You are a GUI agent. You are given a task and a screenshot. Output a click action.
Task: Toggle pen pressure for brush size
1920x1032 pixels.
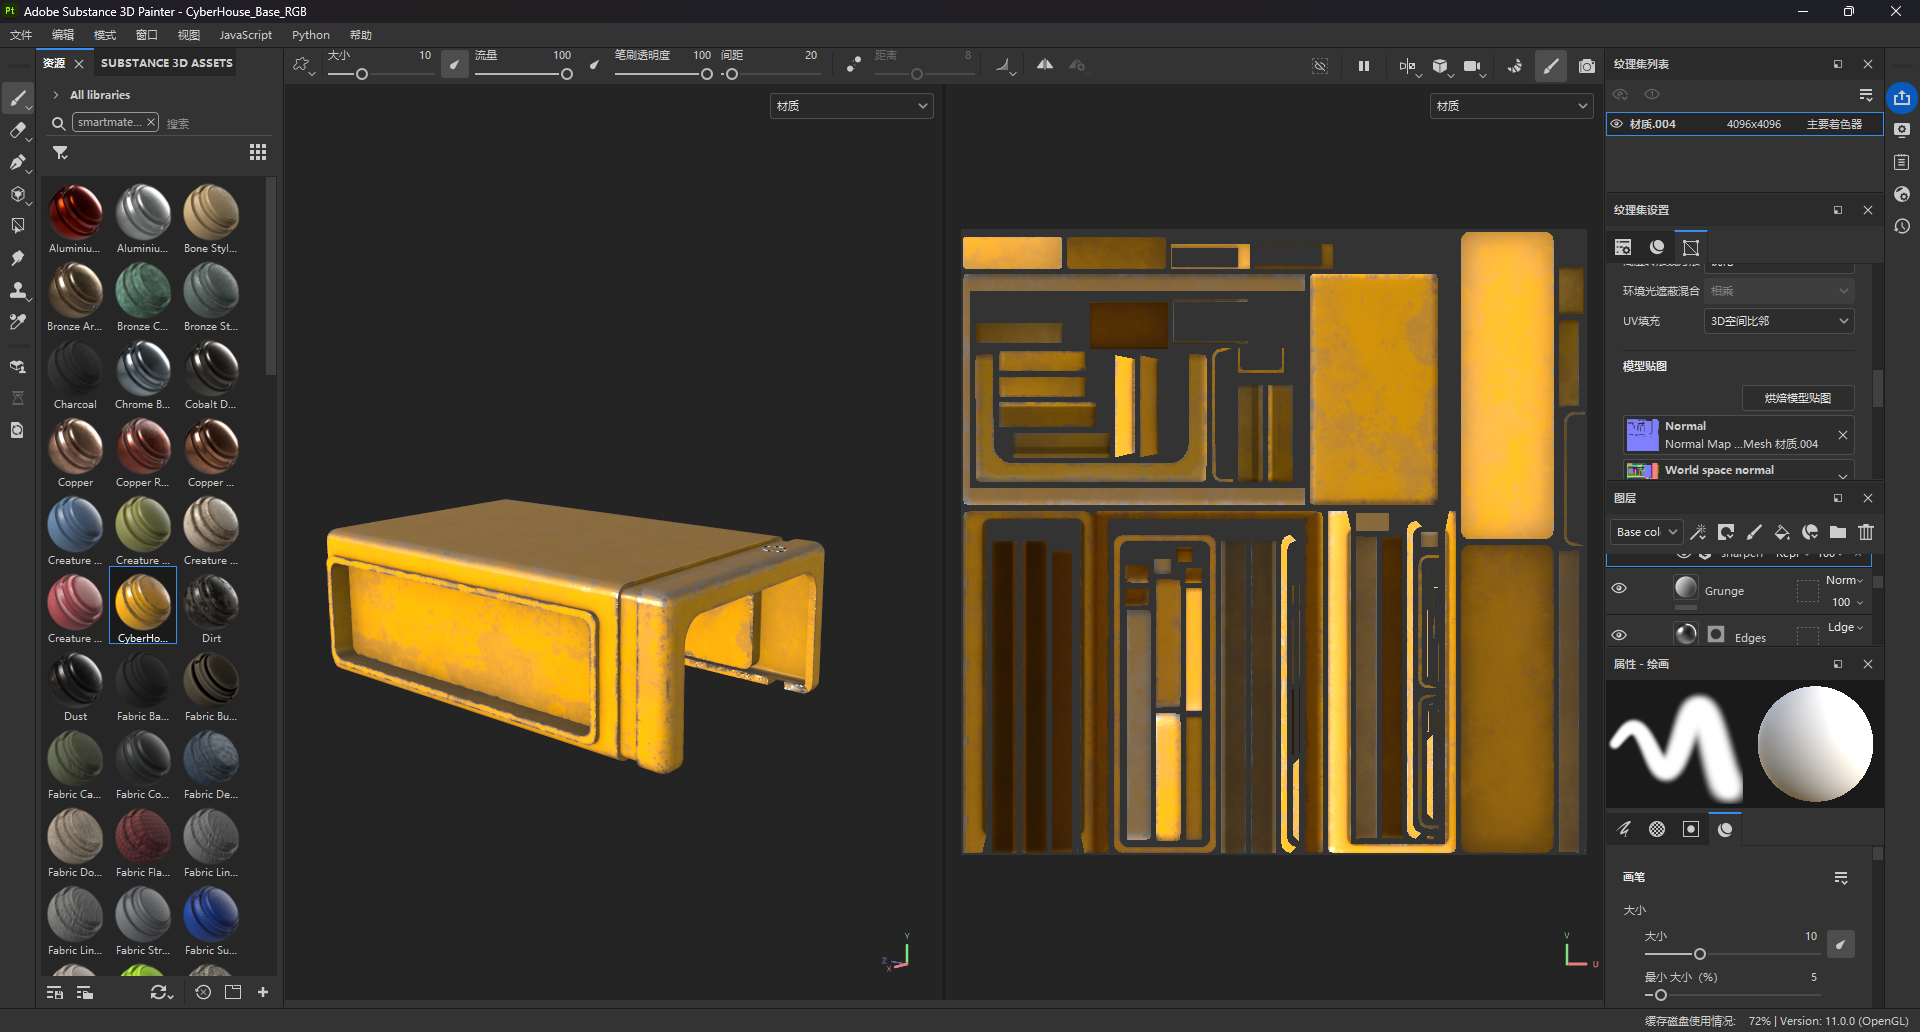pos(455,66)
